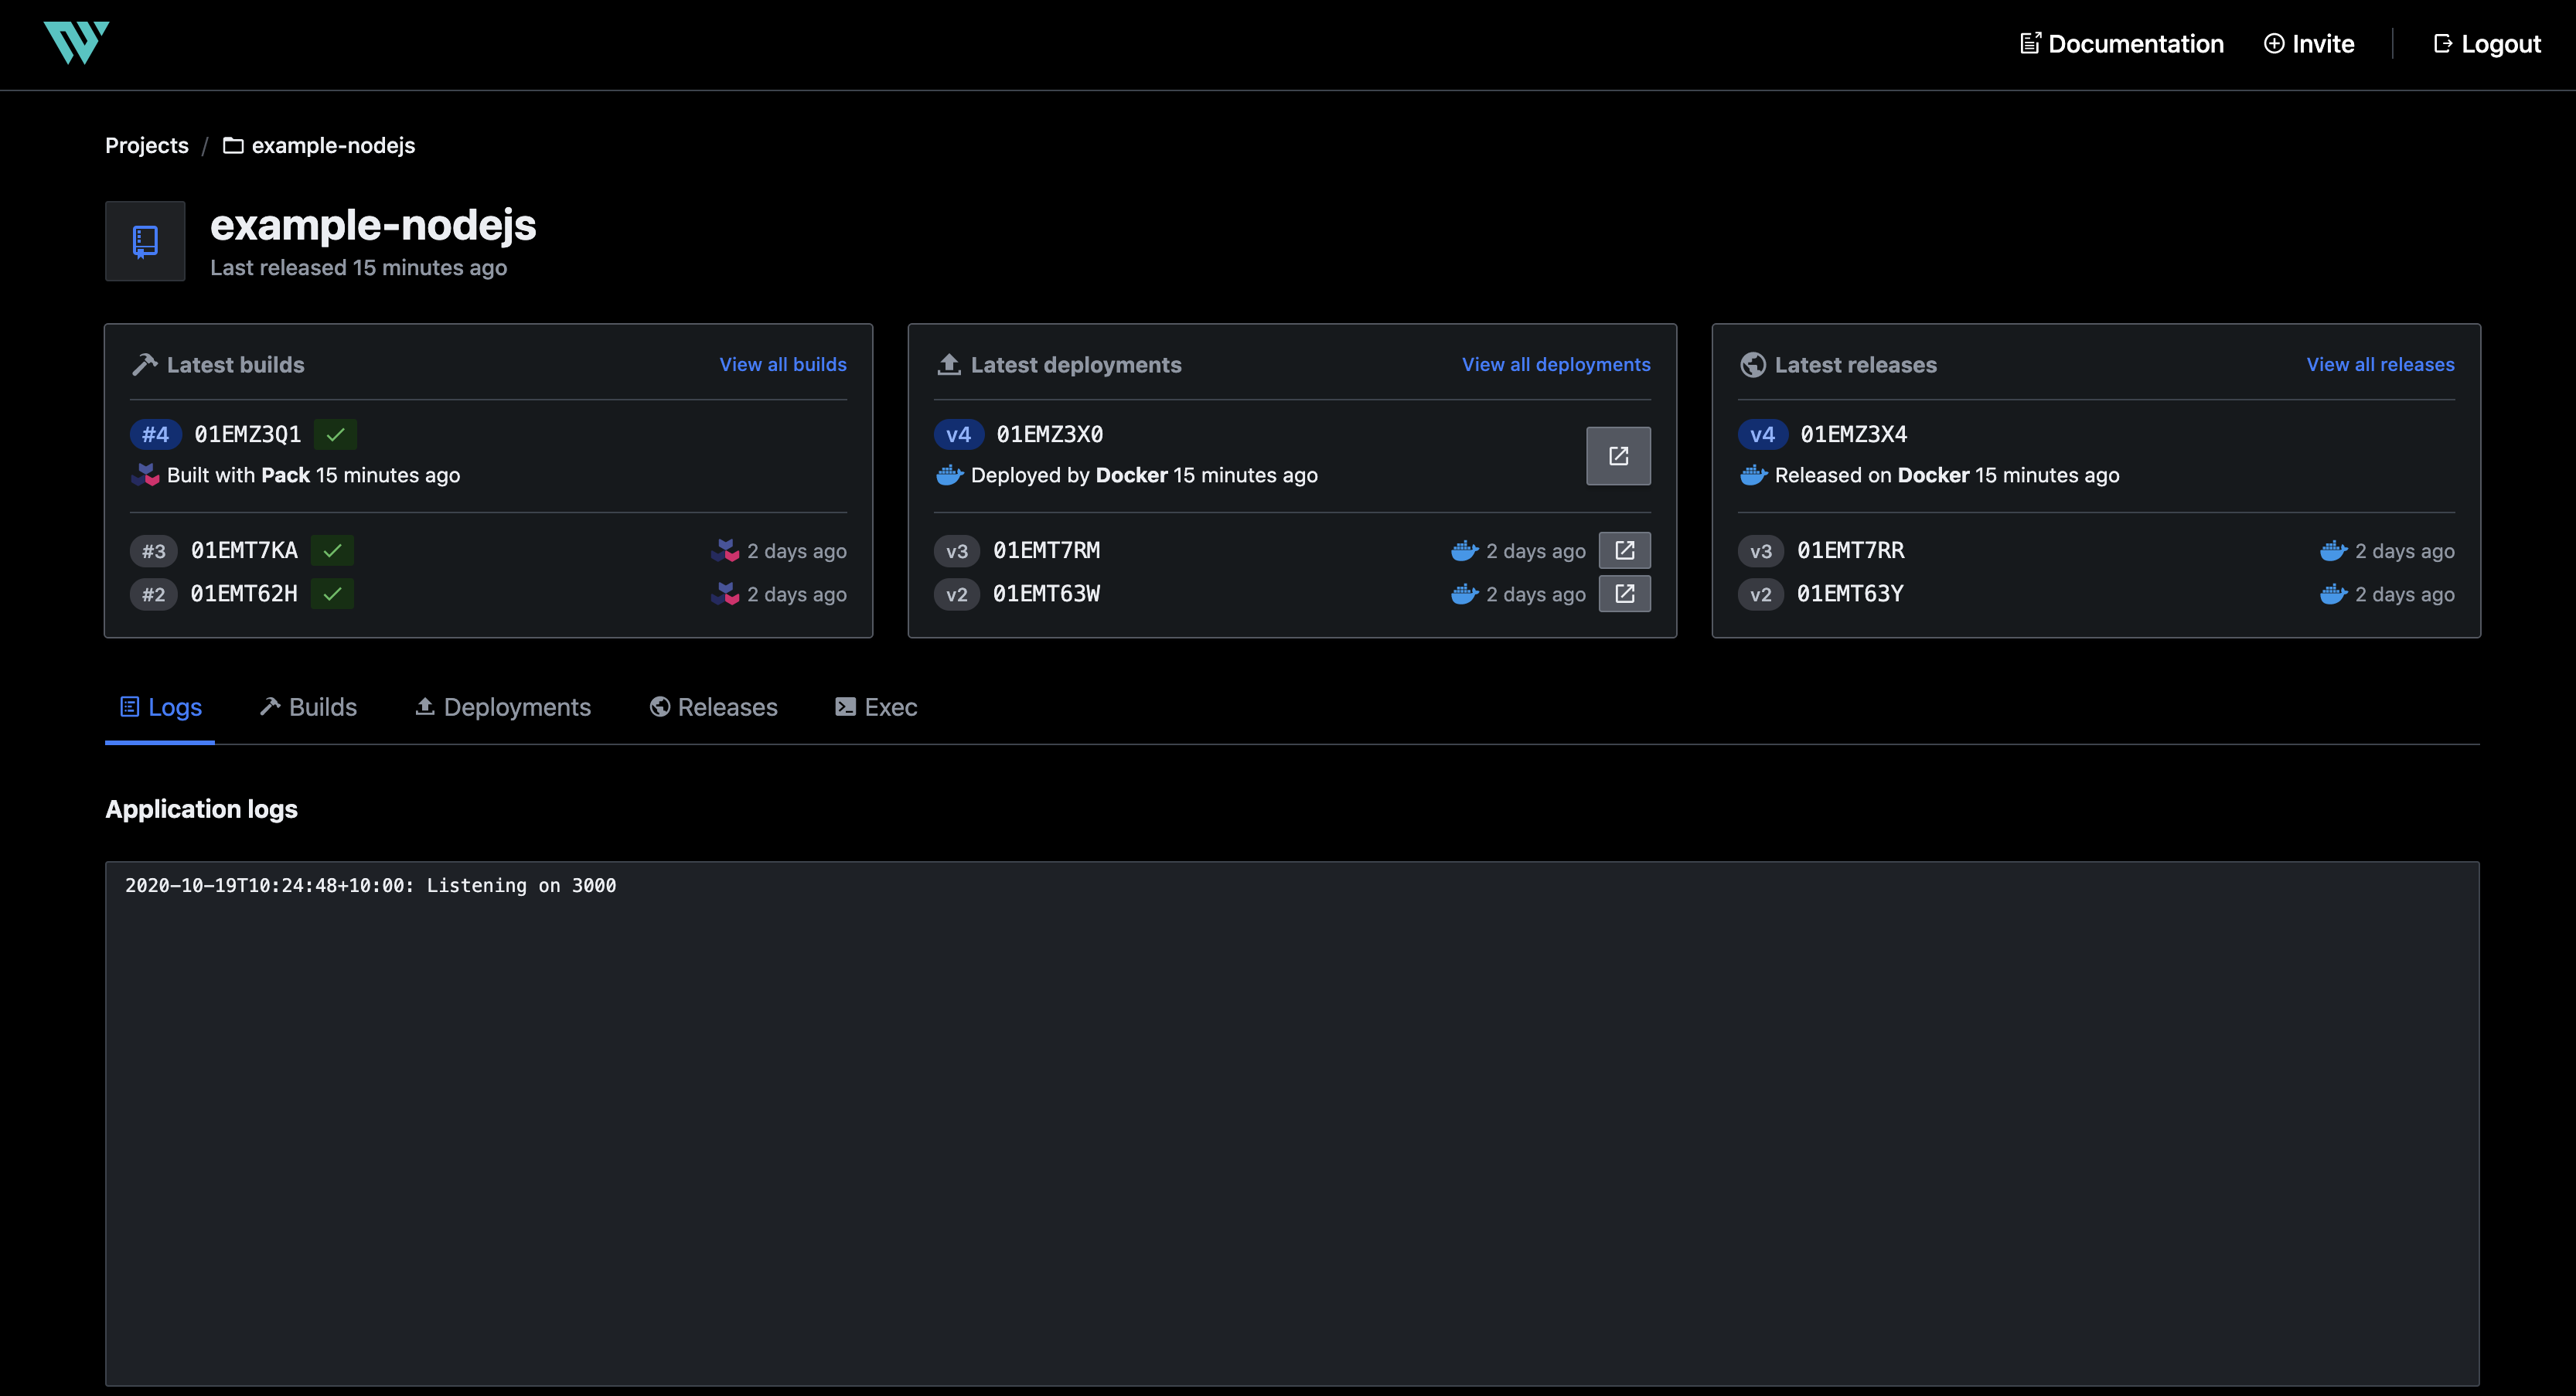Open release 01EMT7RR
The image size is (2576, 1396).
[x=1850, y=550]
